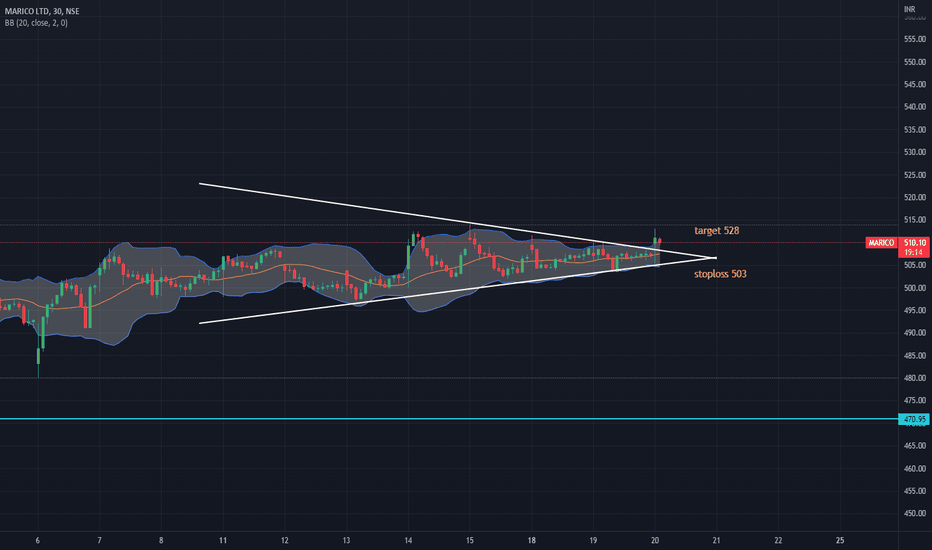Open the BB (20, close, 2, 0) indicator legend
This screenshot has height=550, width=932.
coord(36,23)
